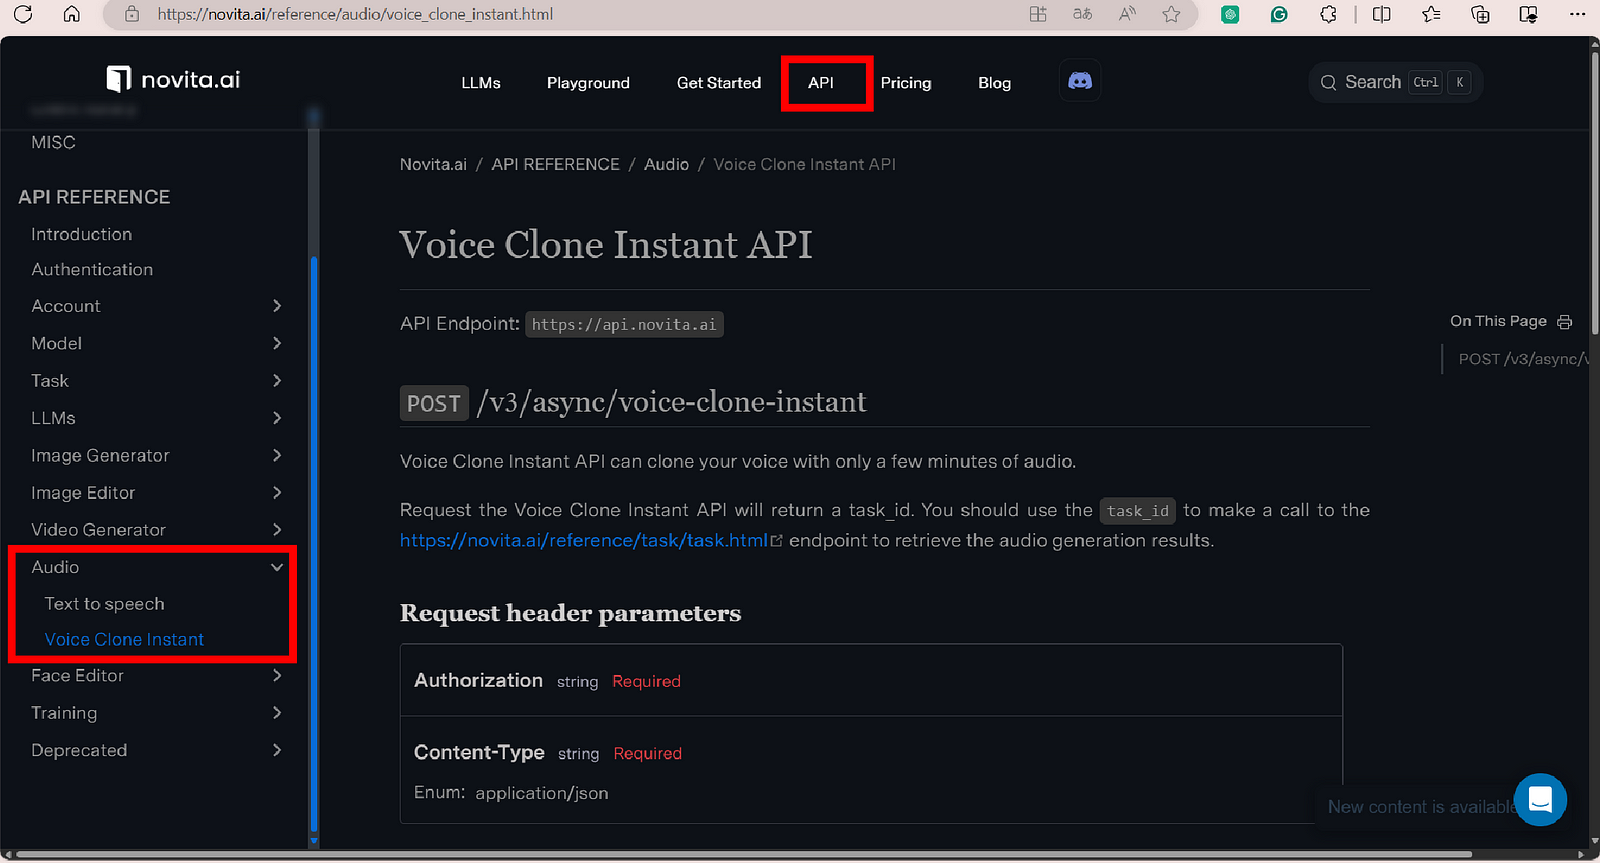Expand the Account section chevron
Image resolution: width=1600 pixels, height=863 pixels.
point(277,306)
